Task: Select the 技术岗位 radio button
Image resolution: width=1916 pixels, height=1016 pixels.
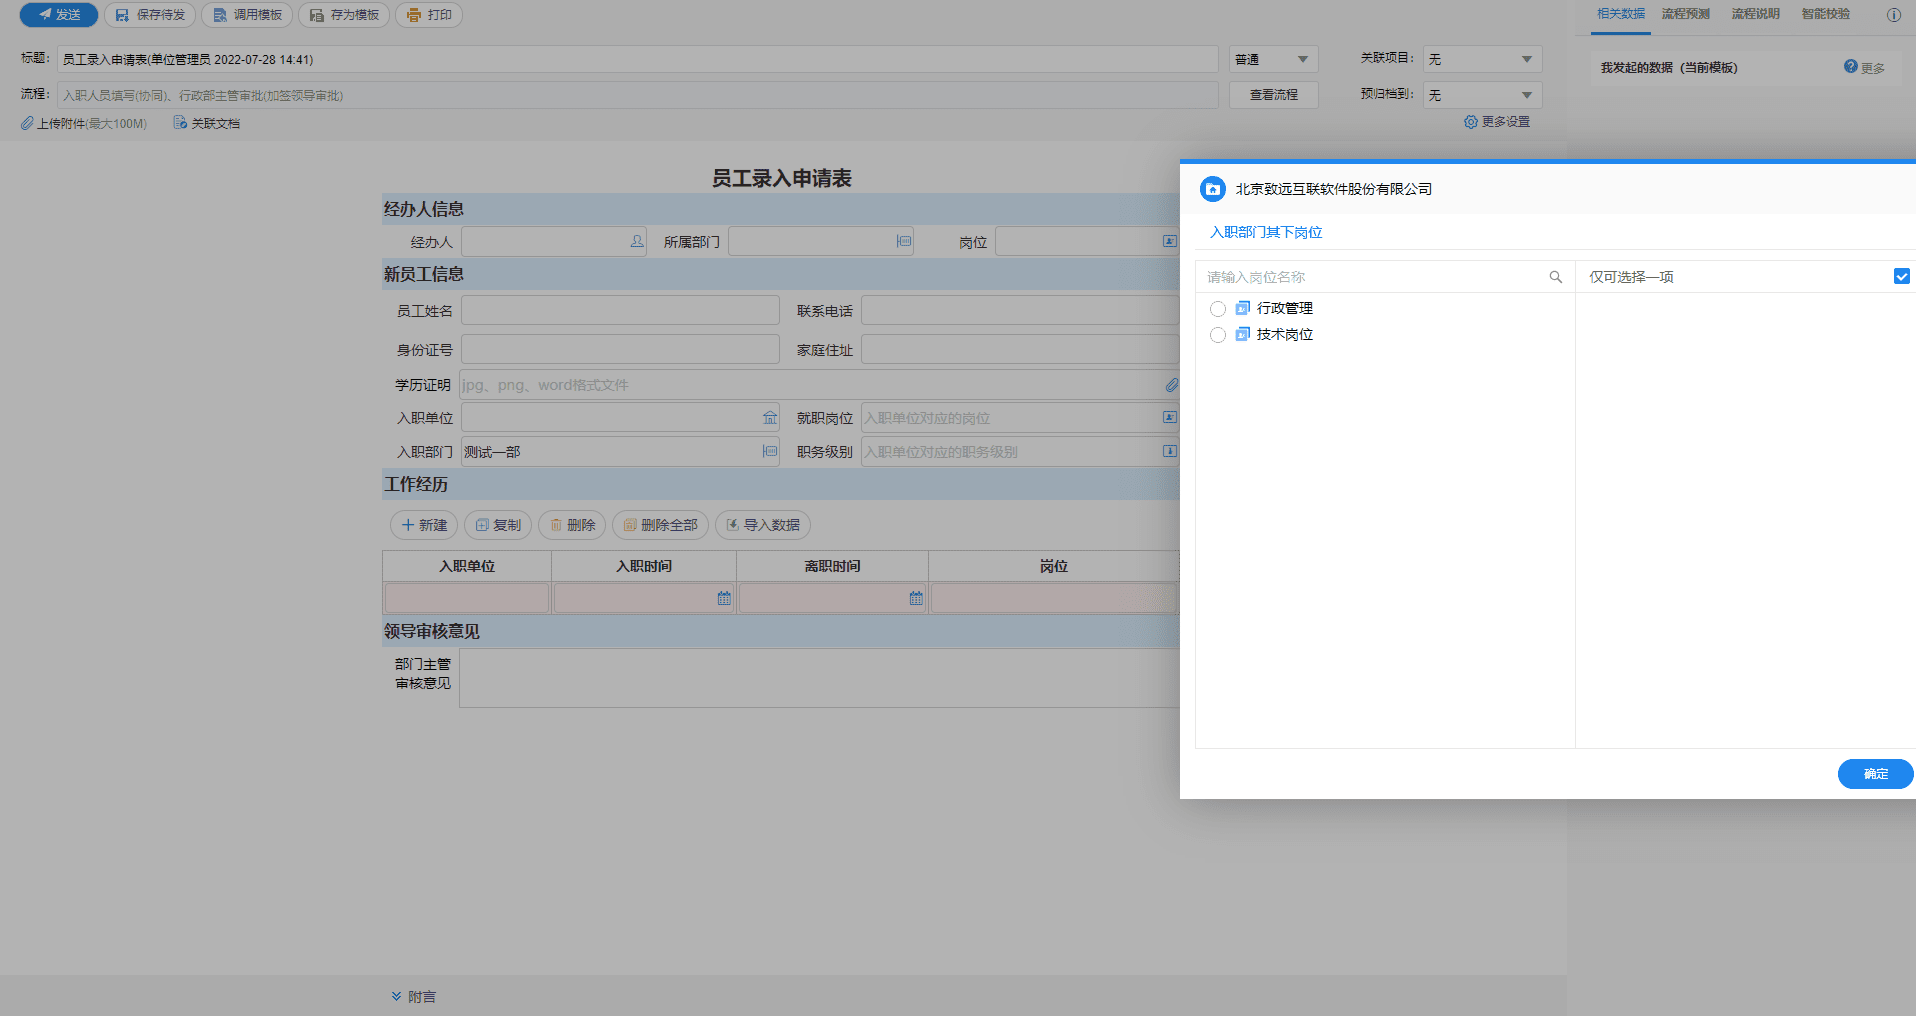Action: [1218, 335]
